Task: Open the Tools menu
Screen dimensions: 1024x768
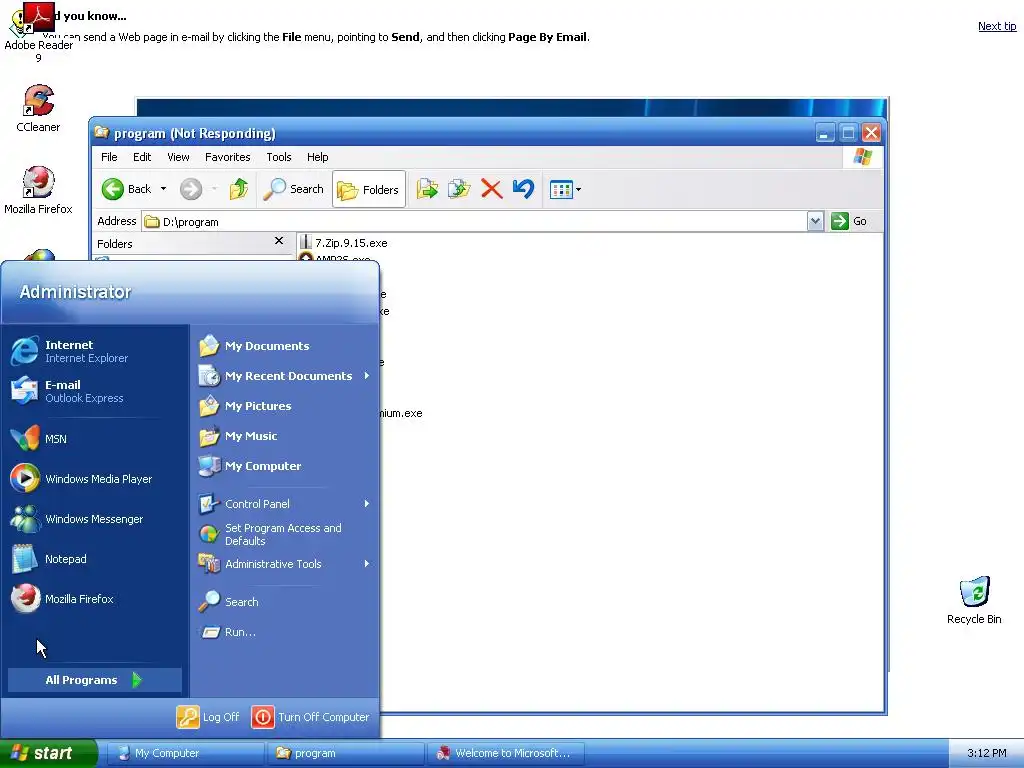Action: 279,157
